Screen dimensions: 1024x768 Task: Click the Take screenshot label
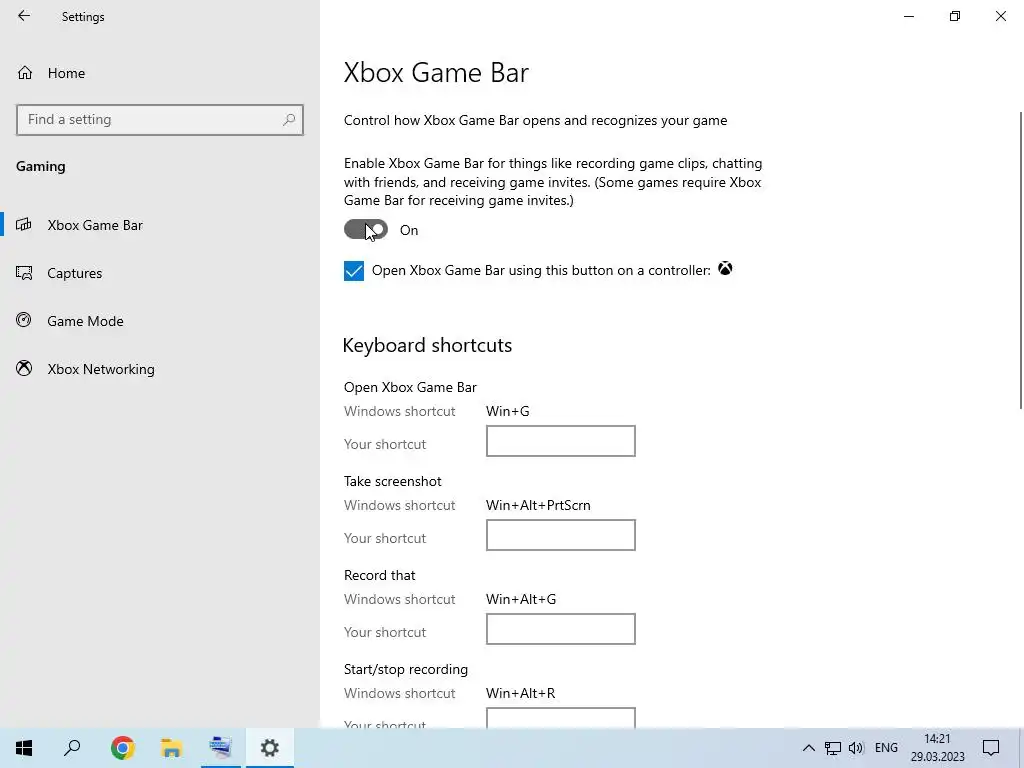(x=392, y=481)
